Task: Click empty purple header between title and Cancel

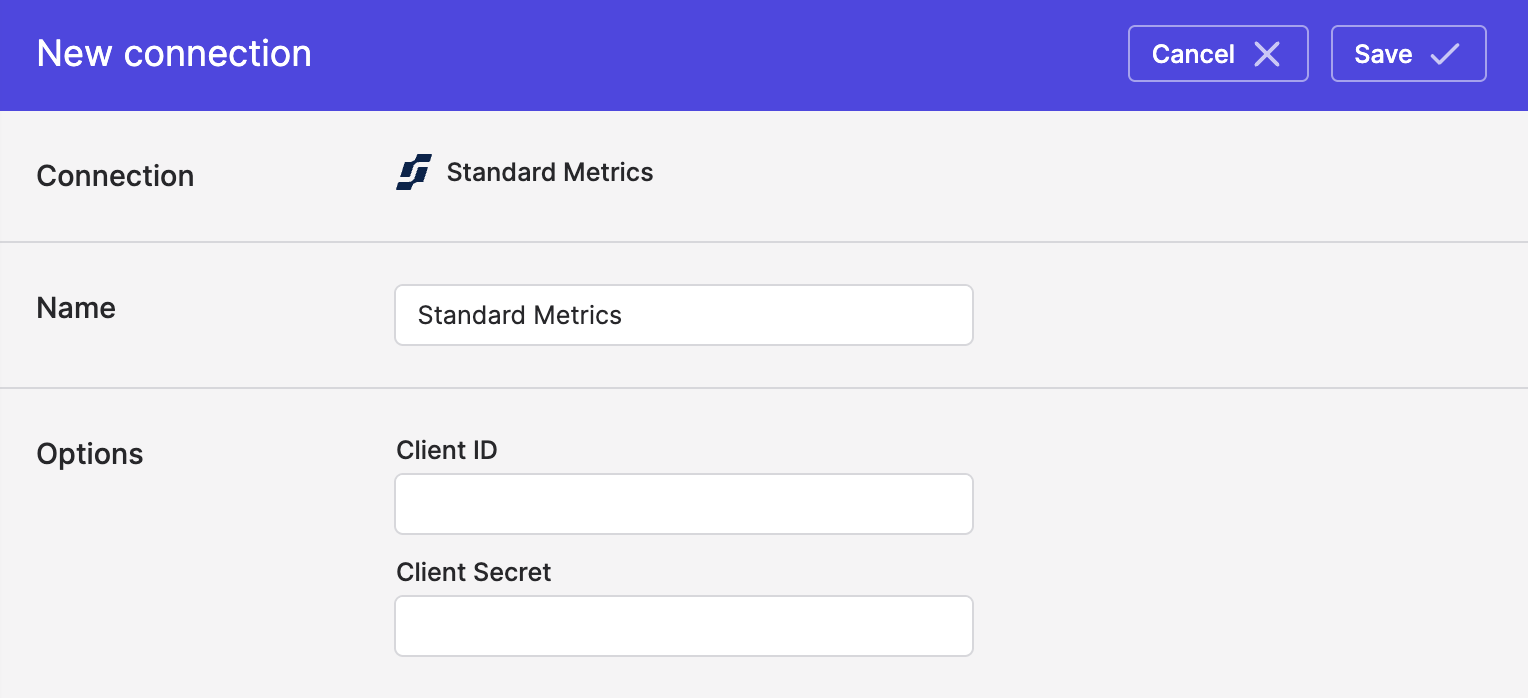Action: pyautogui.click(x=720, y=54)
